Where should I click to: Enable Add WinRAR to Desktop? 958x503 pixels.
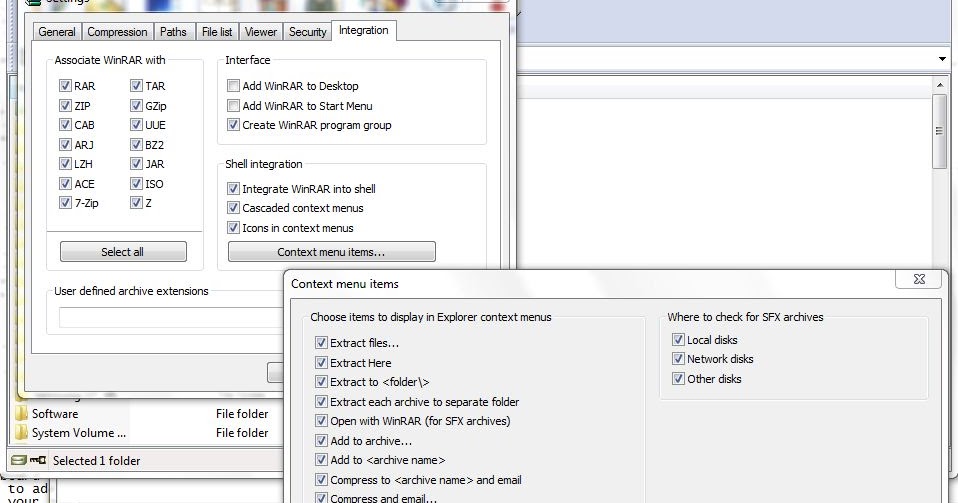tap(233, 86)
